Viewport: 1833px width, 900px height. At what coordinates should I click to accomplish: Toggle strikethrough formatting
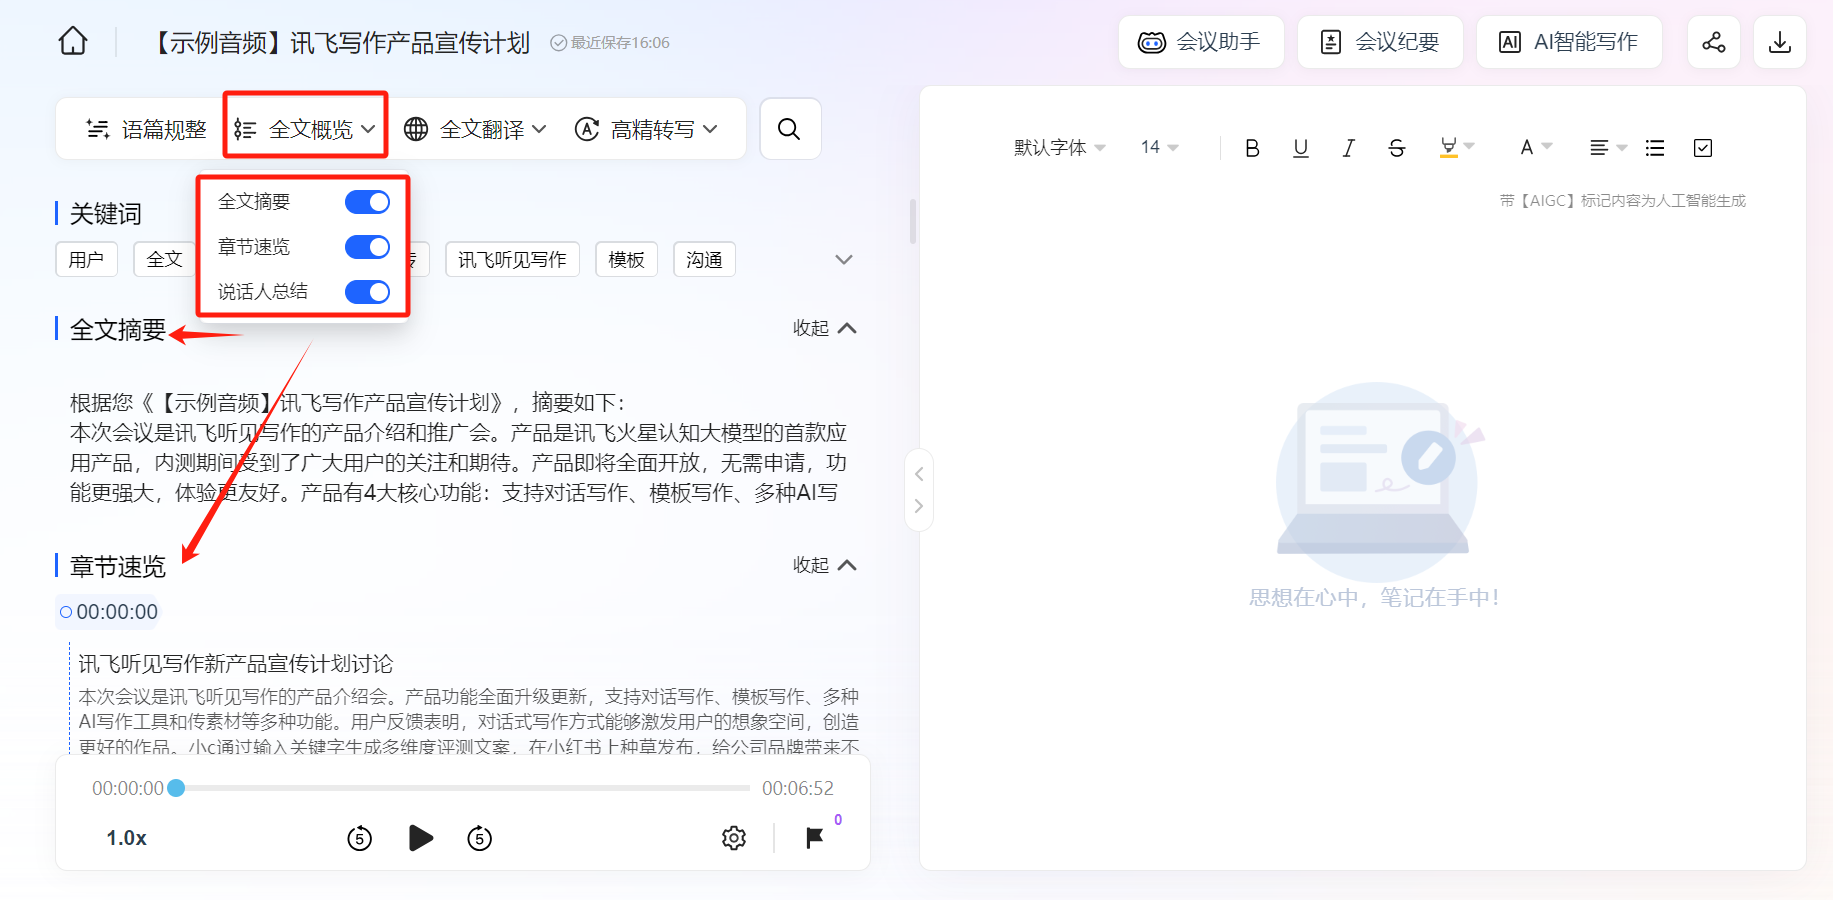pyautogui.click(x=1397, y=148)
